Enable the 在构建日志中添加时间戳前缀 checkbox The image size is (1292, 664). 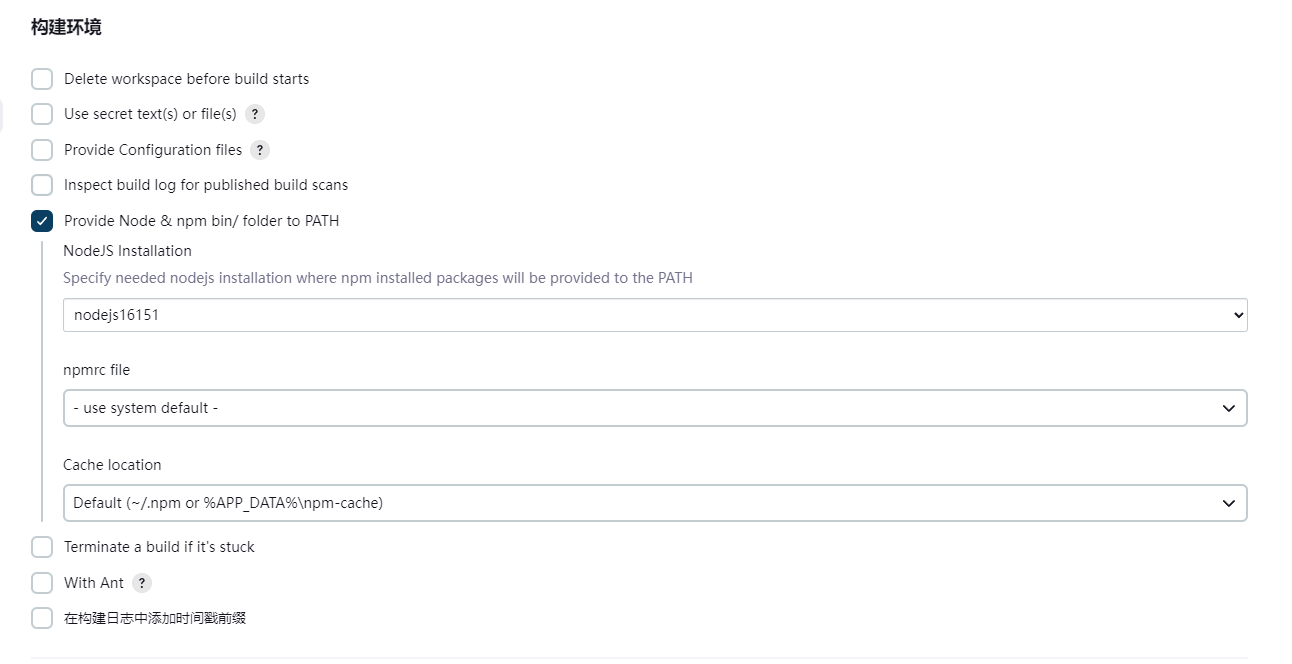click(42, 618)
